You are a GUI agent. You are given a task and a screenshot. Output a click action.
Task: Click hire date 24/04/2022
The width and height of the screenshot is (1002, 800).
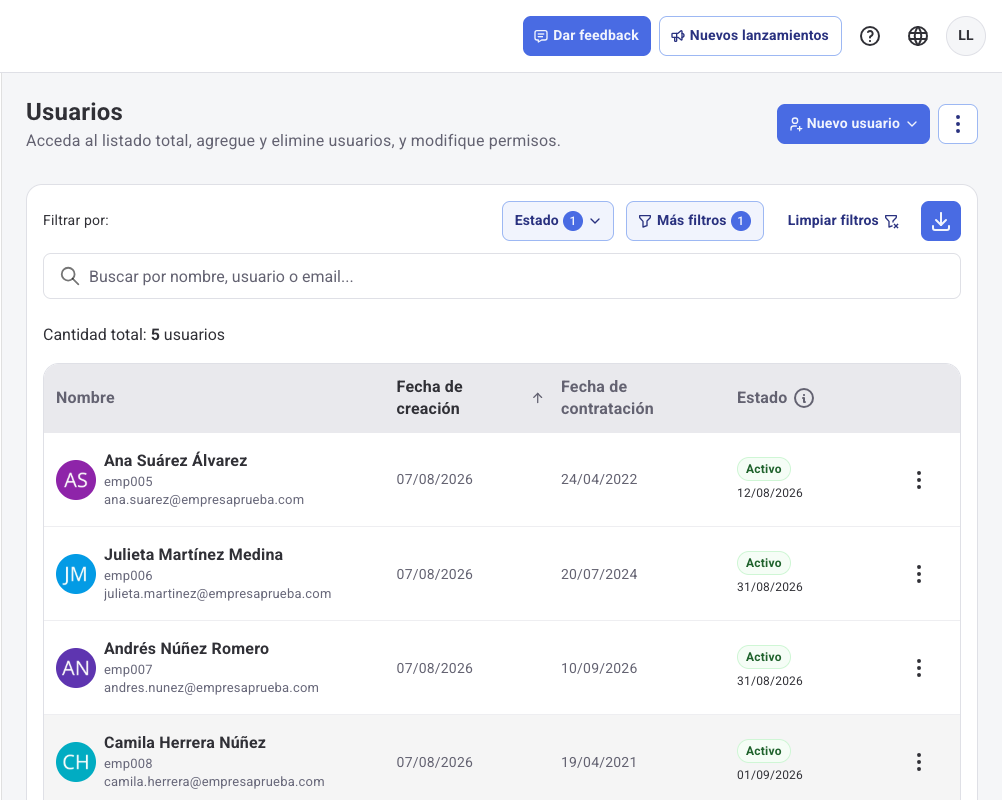pos(599,479)
